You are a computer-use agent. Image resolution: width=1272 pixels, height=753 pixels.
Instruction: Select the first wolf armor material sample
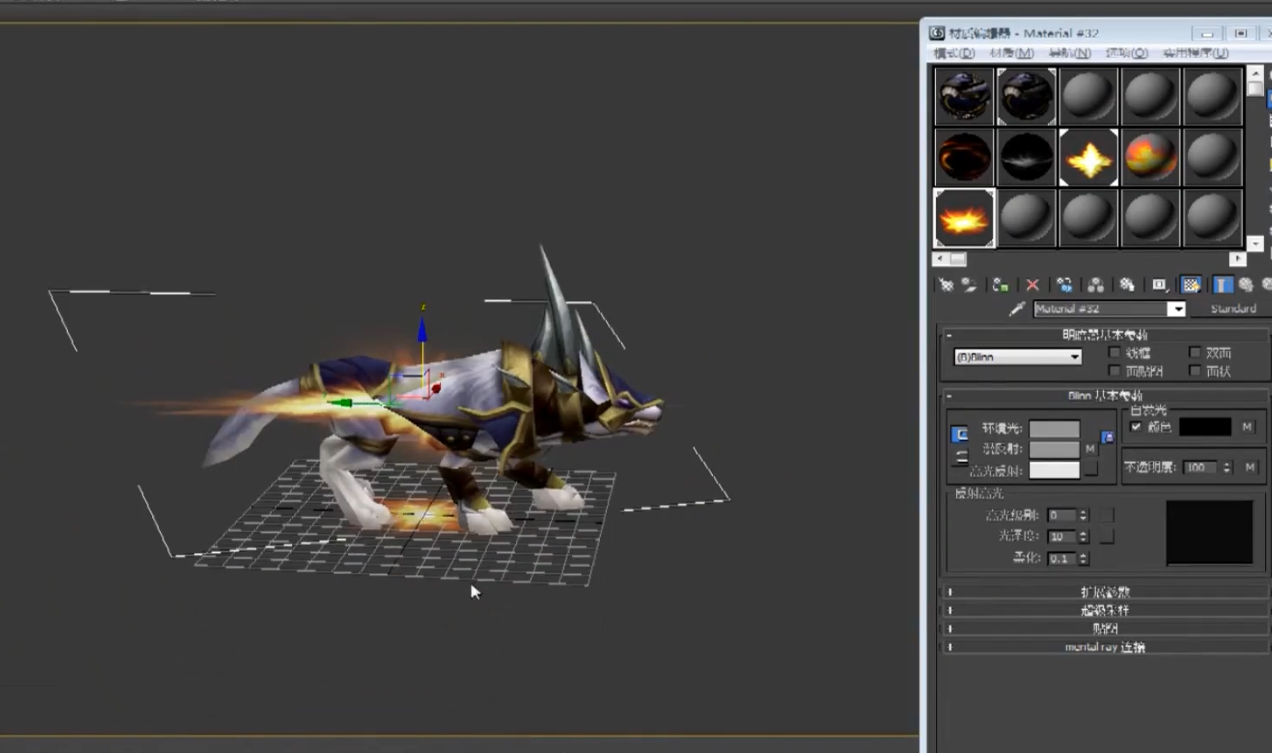click(964, 95)
